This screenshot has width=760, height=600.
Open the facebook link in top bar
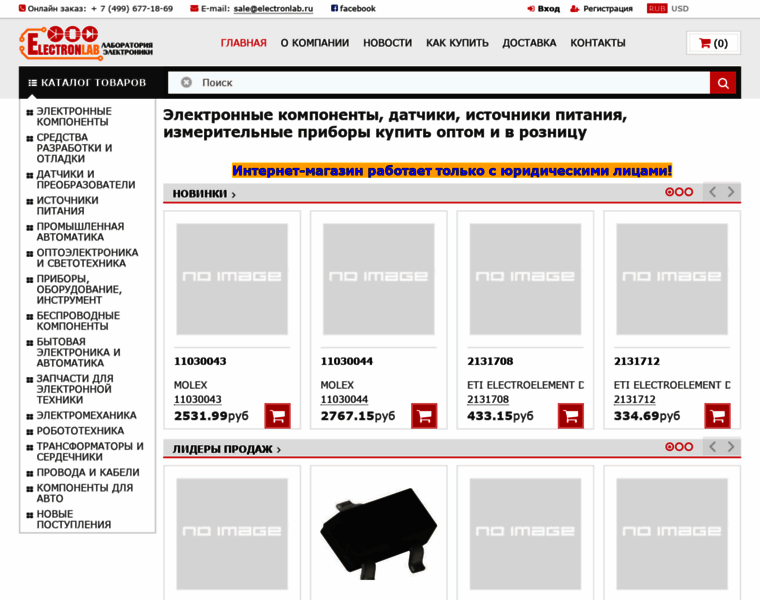pos(353,9)
